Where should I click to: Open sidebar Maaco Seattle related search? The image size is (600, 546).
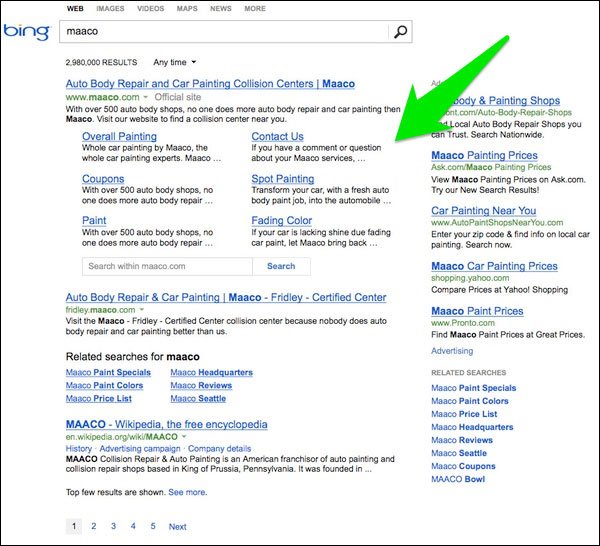459,453
